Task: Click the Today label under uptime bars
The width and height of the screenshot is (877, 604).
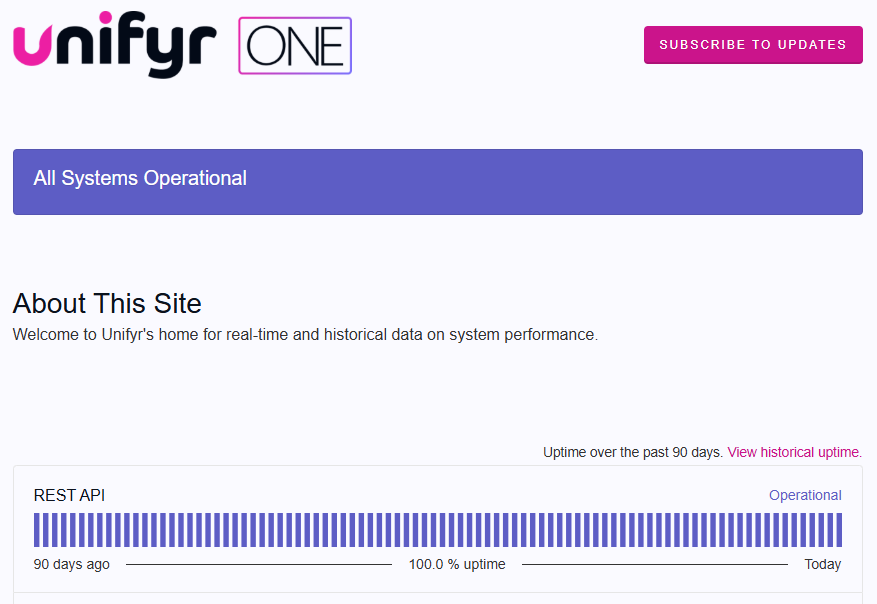Action: tap(823, 564)
